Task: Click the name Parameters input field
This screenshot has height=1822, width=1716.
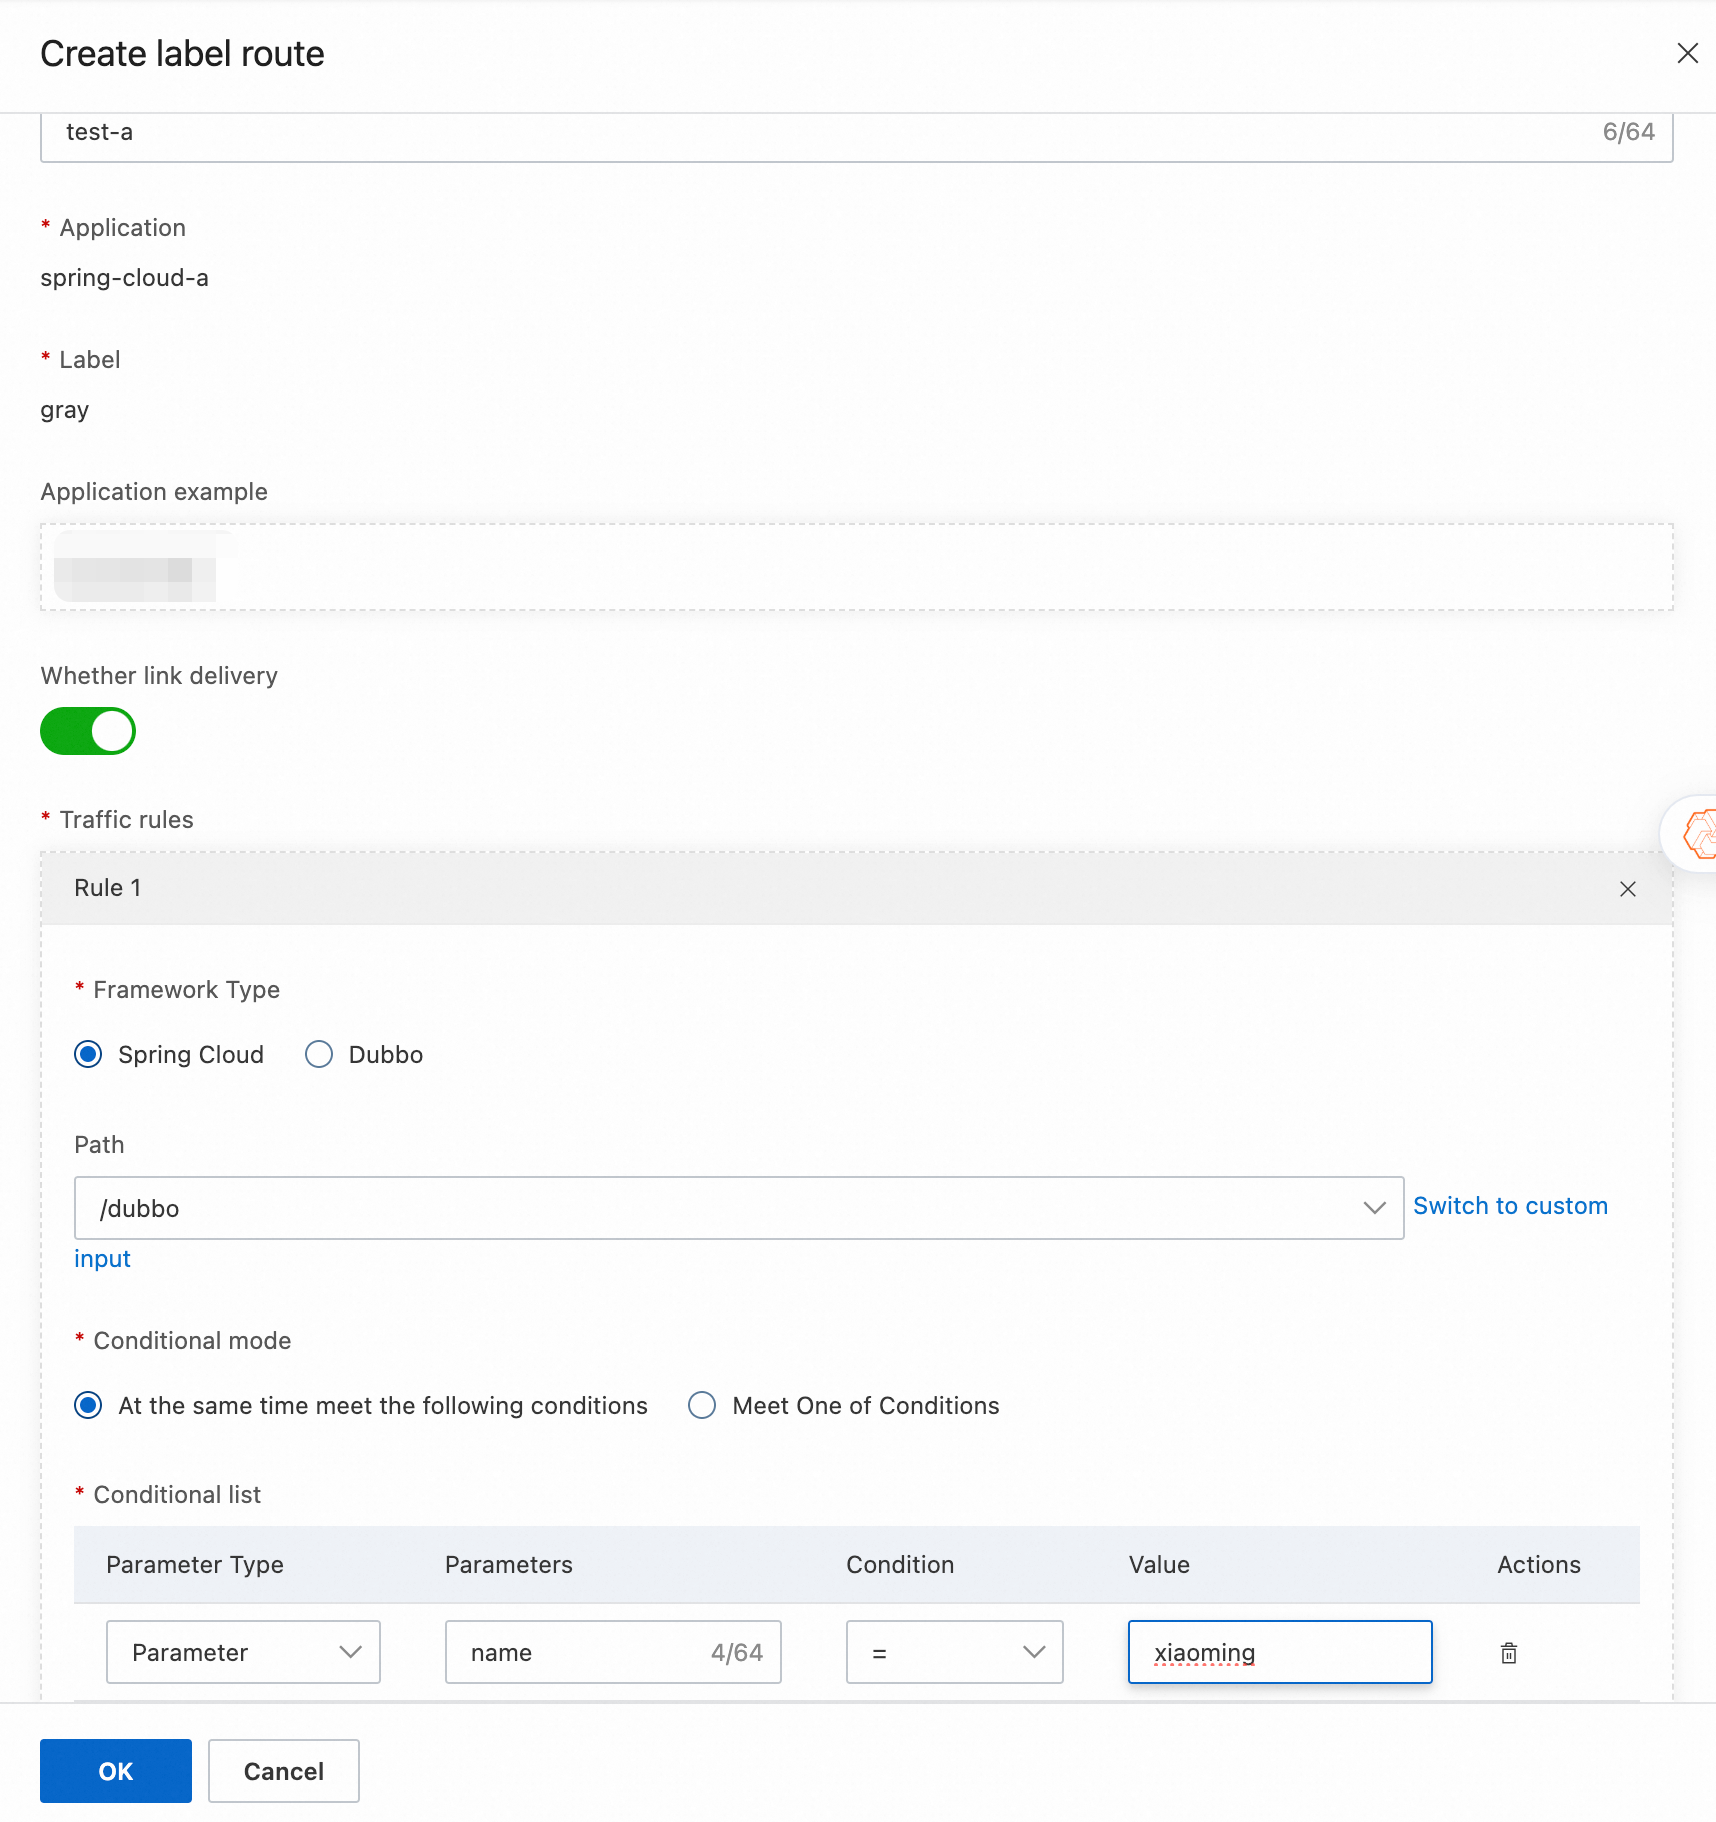Action: pos(613,1652)
